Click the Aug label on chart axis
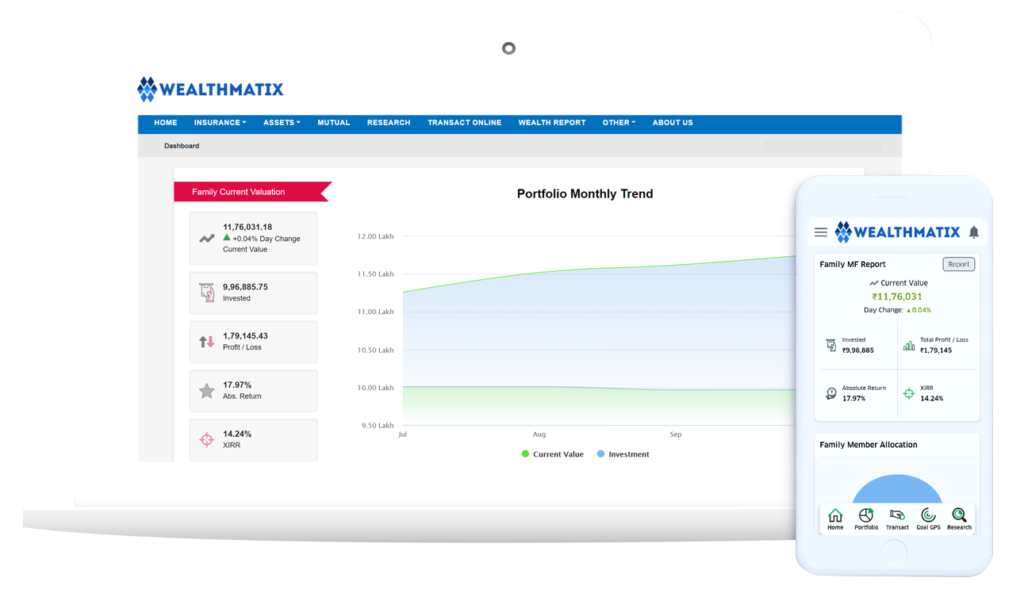Image resolution: width=1024 pixels, height=597 pixels. (x=539, y=434)
